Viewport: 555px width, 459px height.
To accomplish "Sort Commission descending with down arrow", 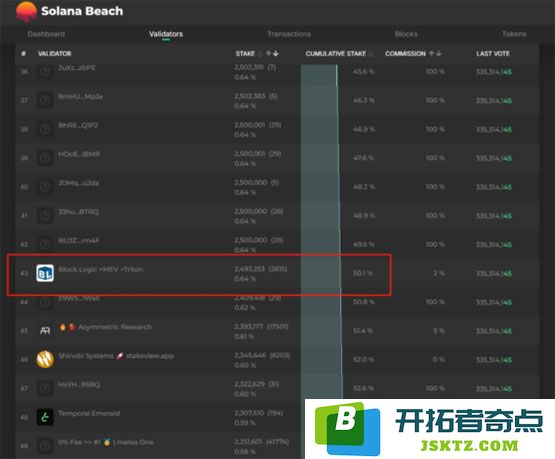I will coord(439,53).
